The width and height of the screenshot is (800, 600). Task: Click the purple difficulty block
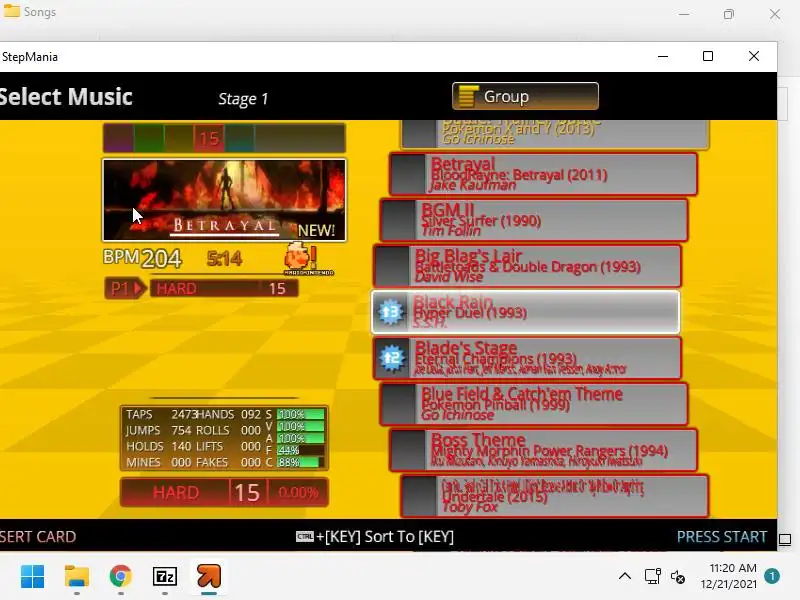click(x=119, y=138)
